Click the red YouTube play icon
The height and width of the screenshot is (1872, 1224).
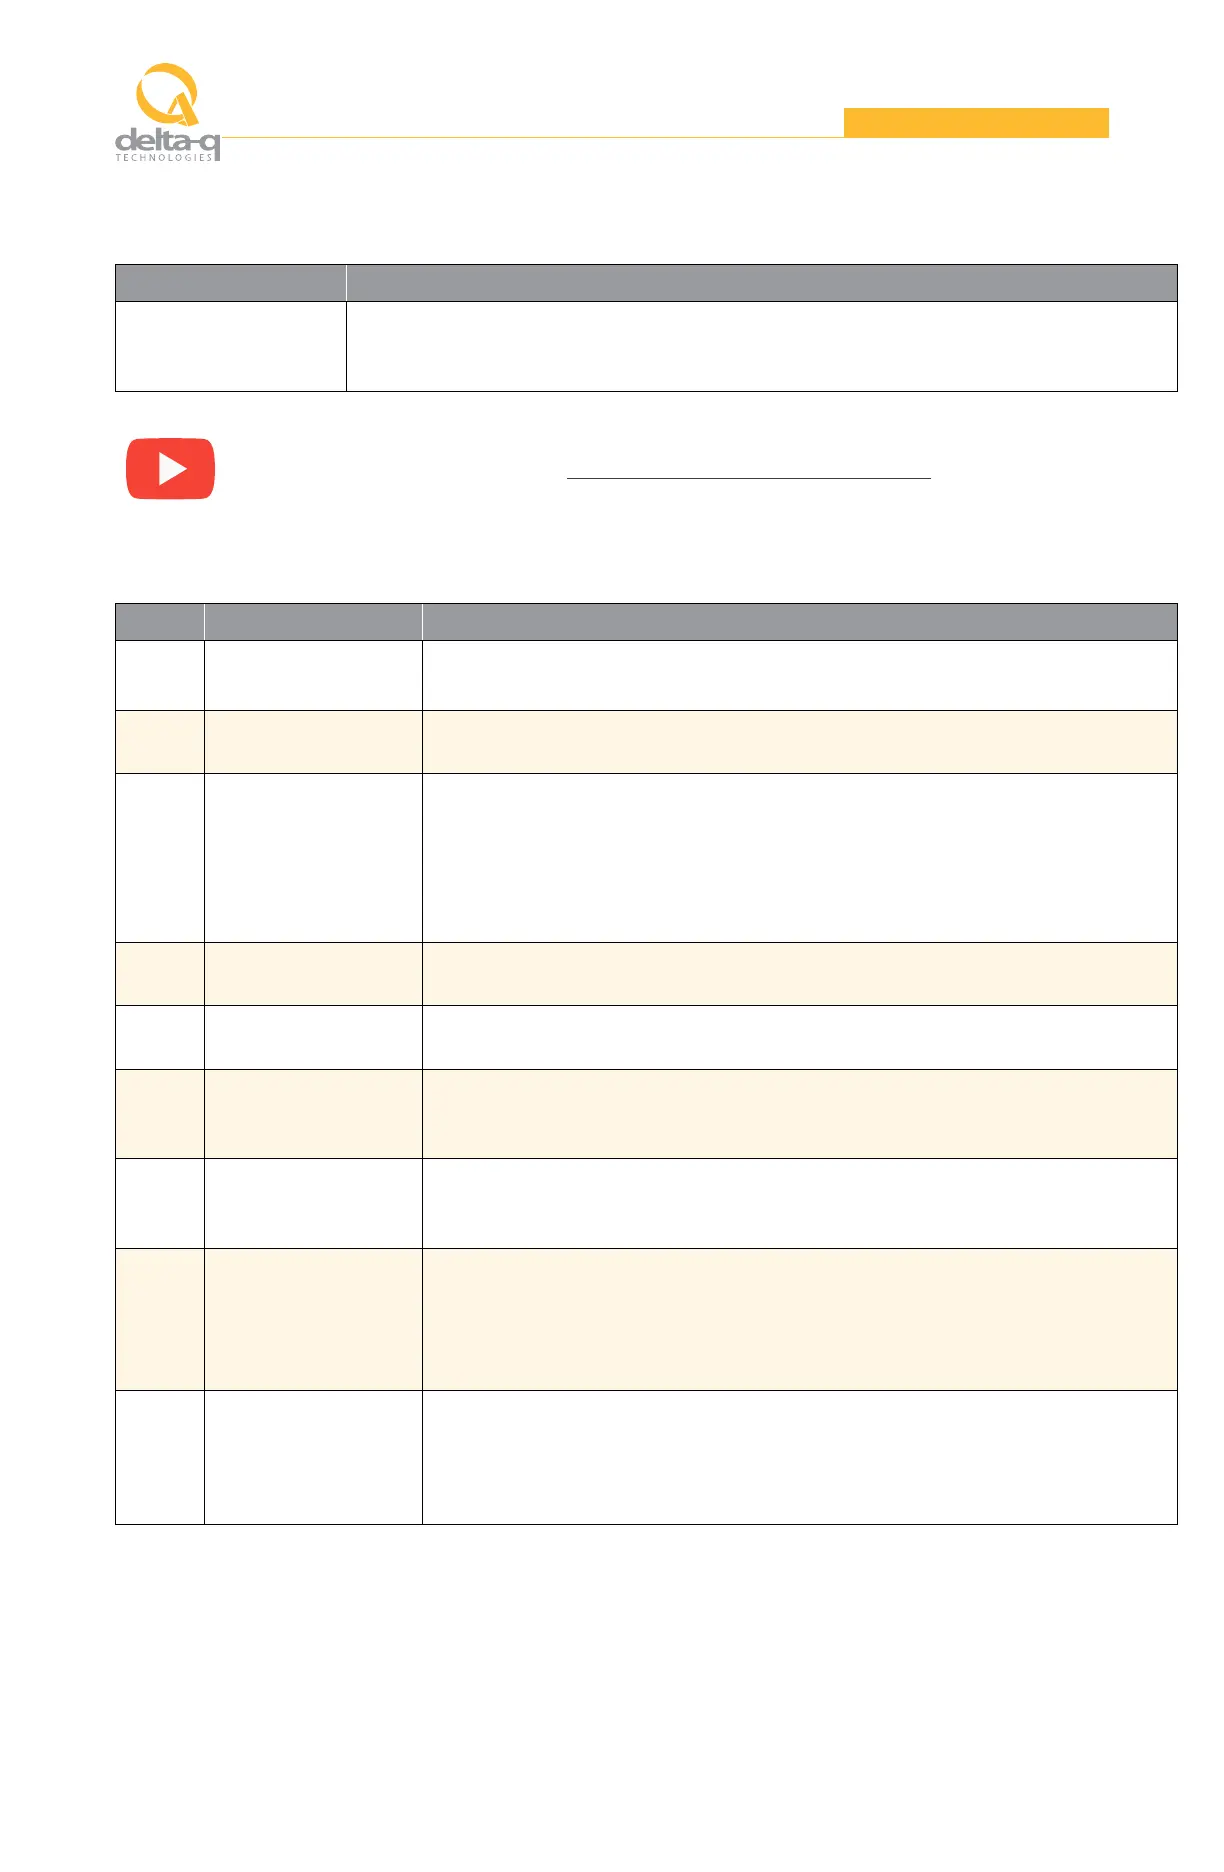tap(170, 468)
